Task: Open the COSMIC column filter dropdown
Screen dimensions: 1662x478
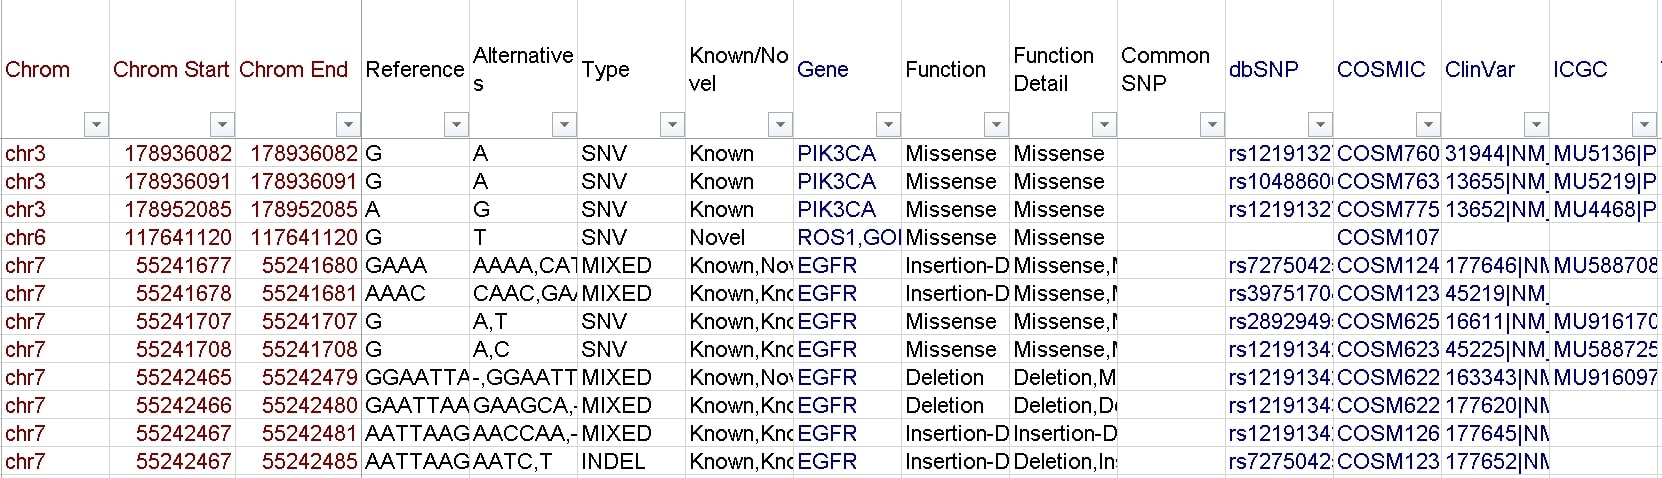Action: (1428, 125)
